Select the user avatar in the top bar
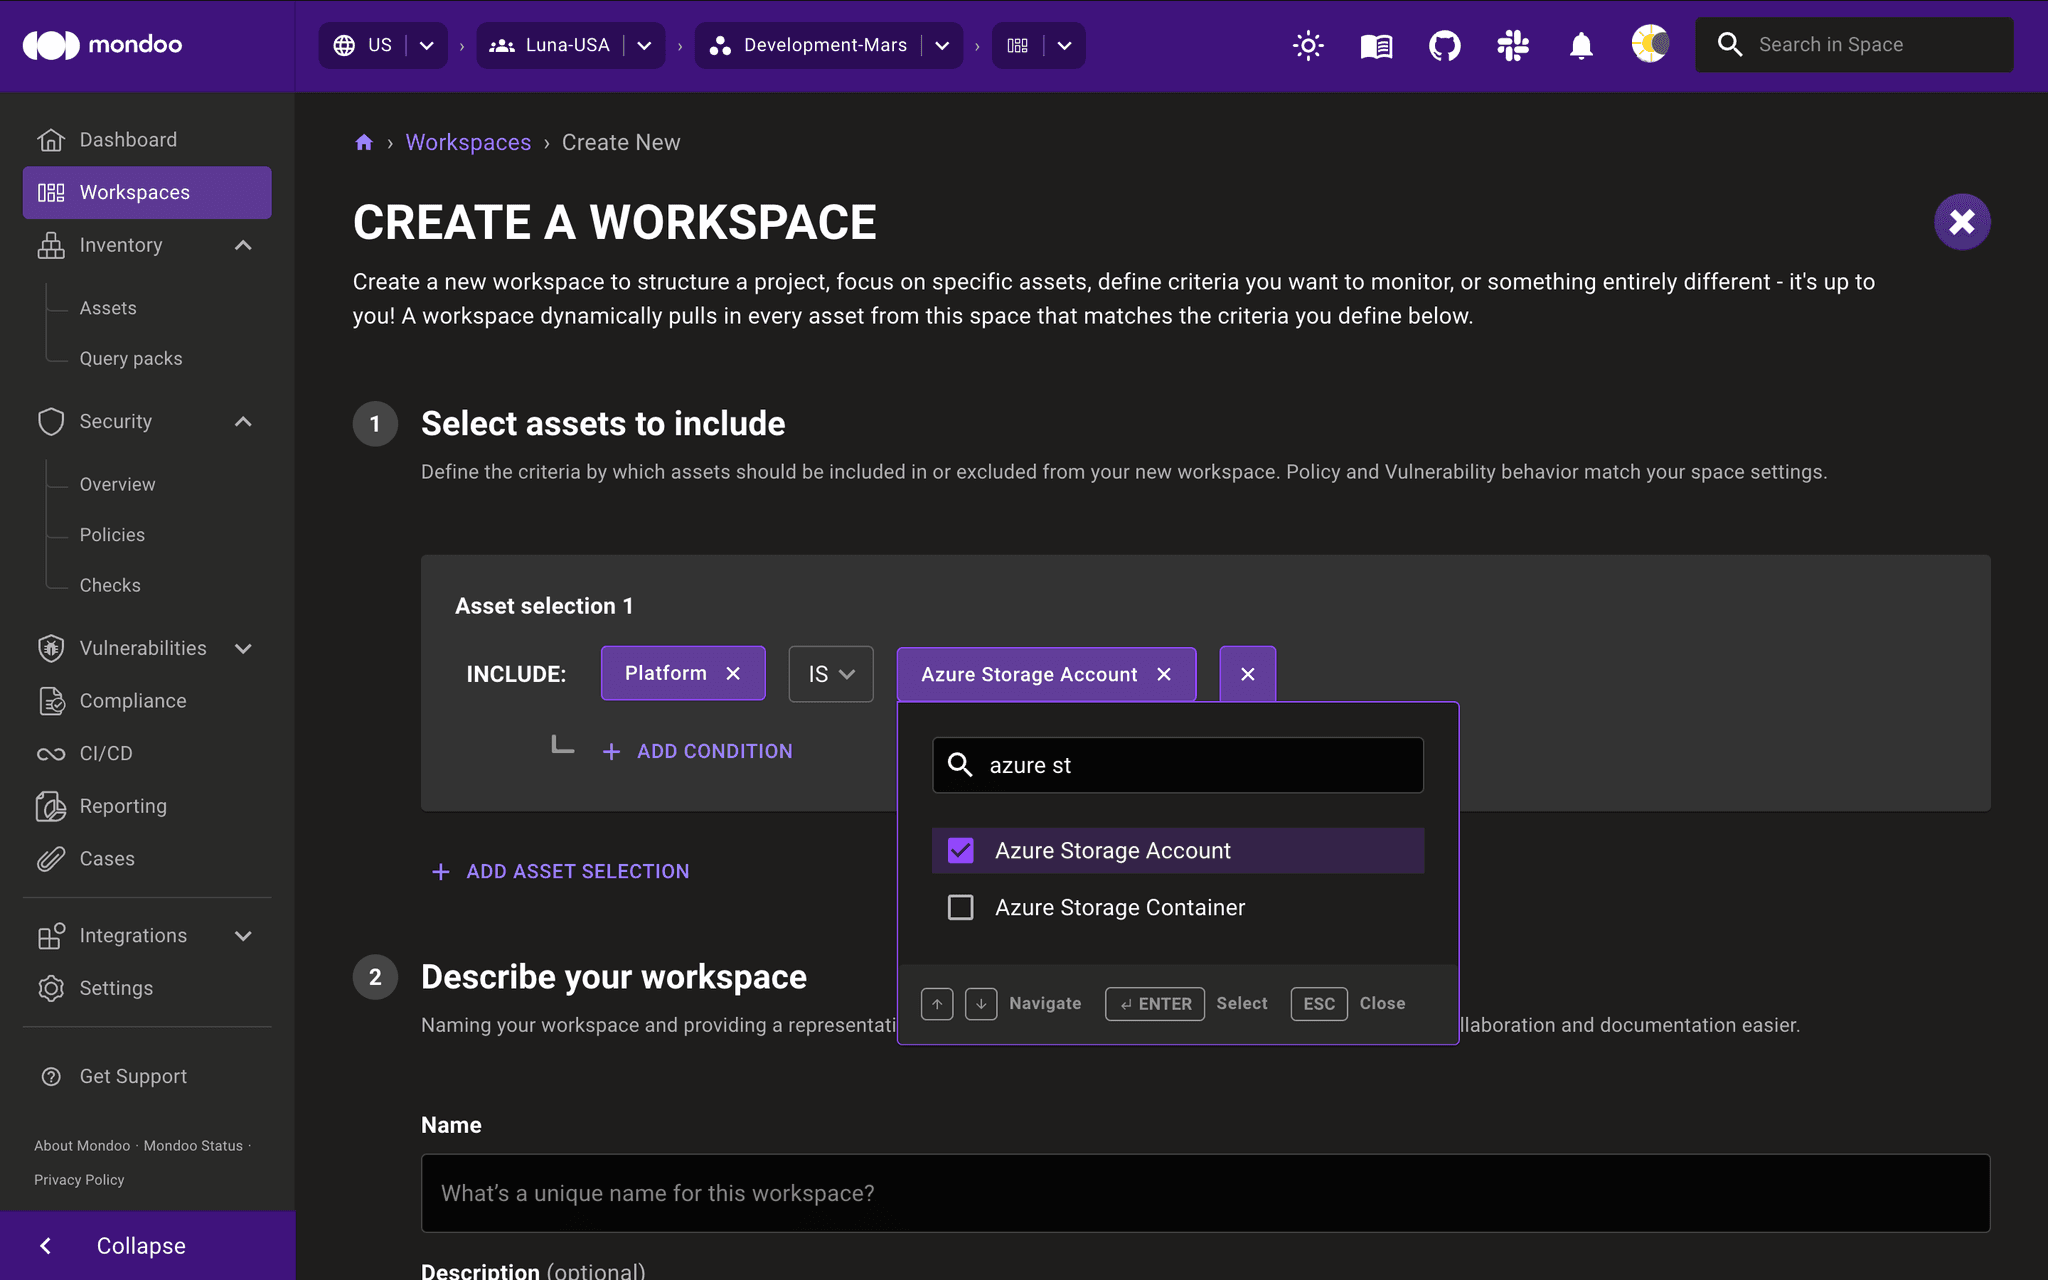 (1649, 45)
